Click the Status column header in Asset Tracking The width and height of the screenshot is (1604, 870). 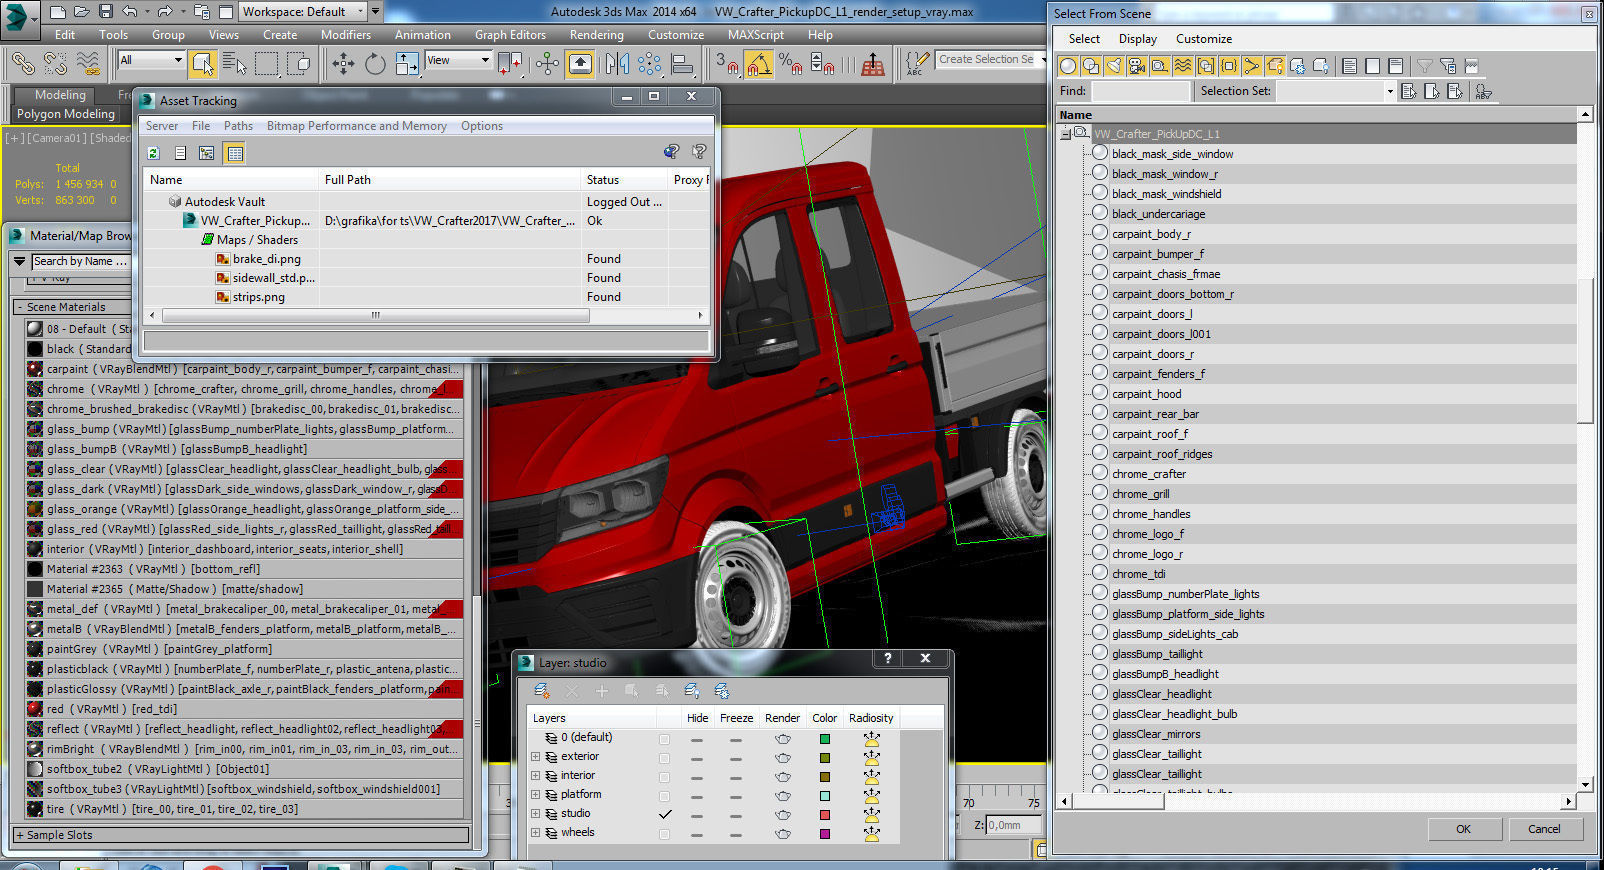coord(624,180)
